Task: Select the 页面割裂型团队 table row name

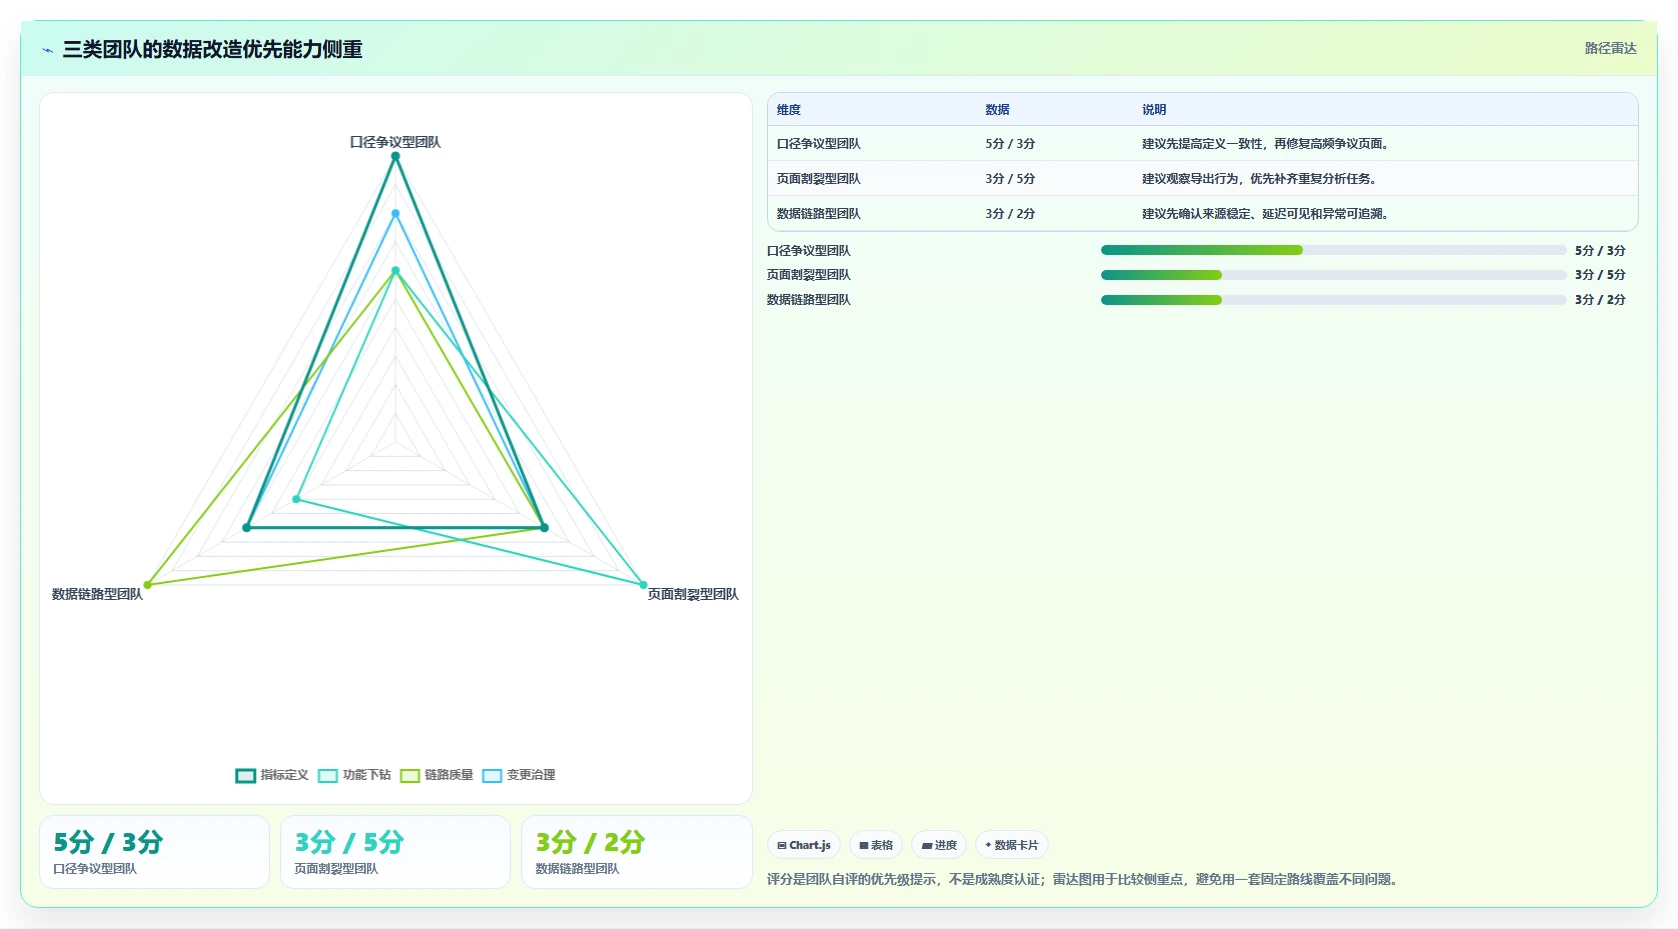Action: click(x=819, y=179)
